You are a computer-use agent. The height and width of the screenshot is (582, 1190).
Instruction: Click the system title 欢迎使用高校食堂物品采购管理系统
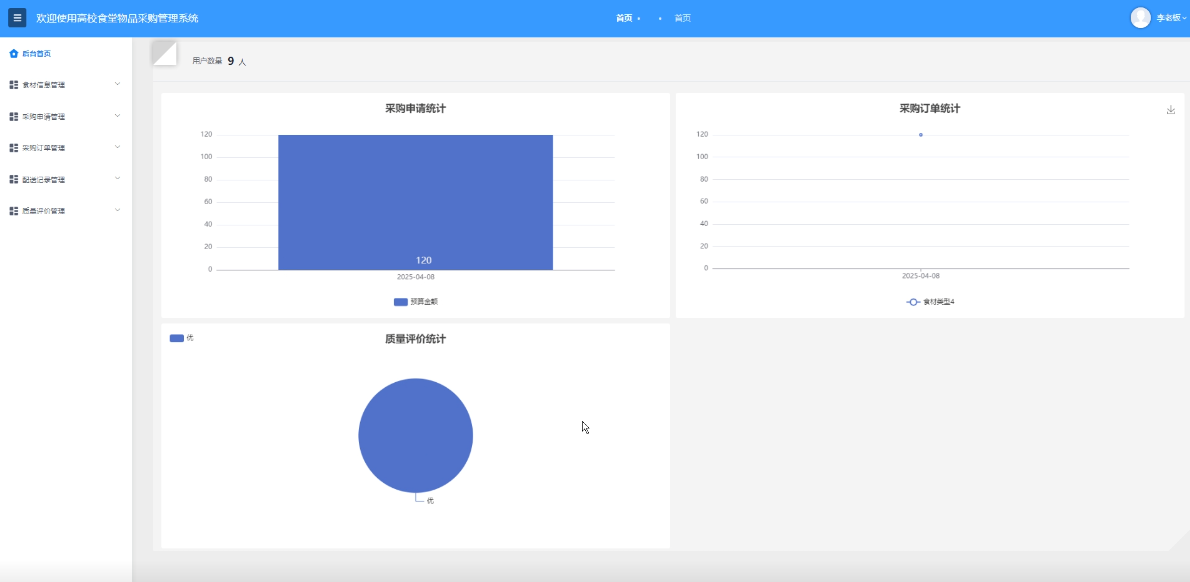[118, 17]
